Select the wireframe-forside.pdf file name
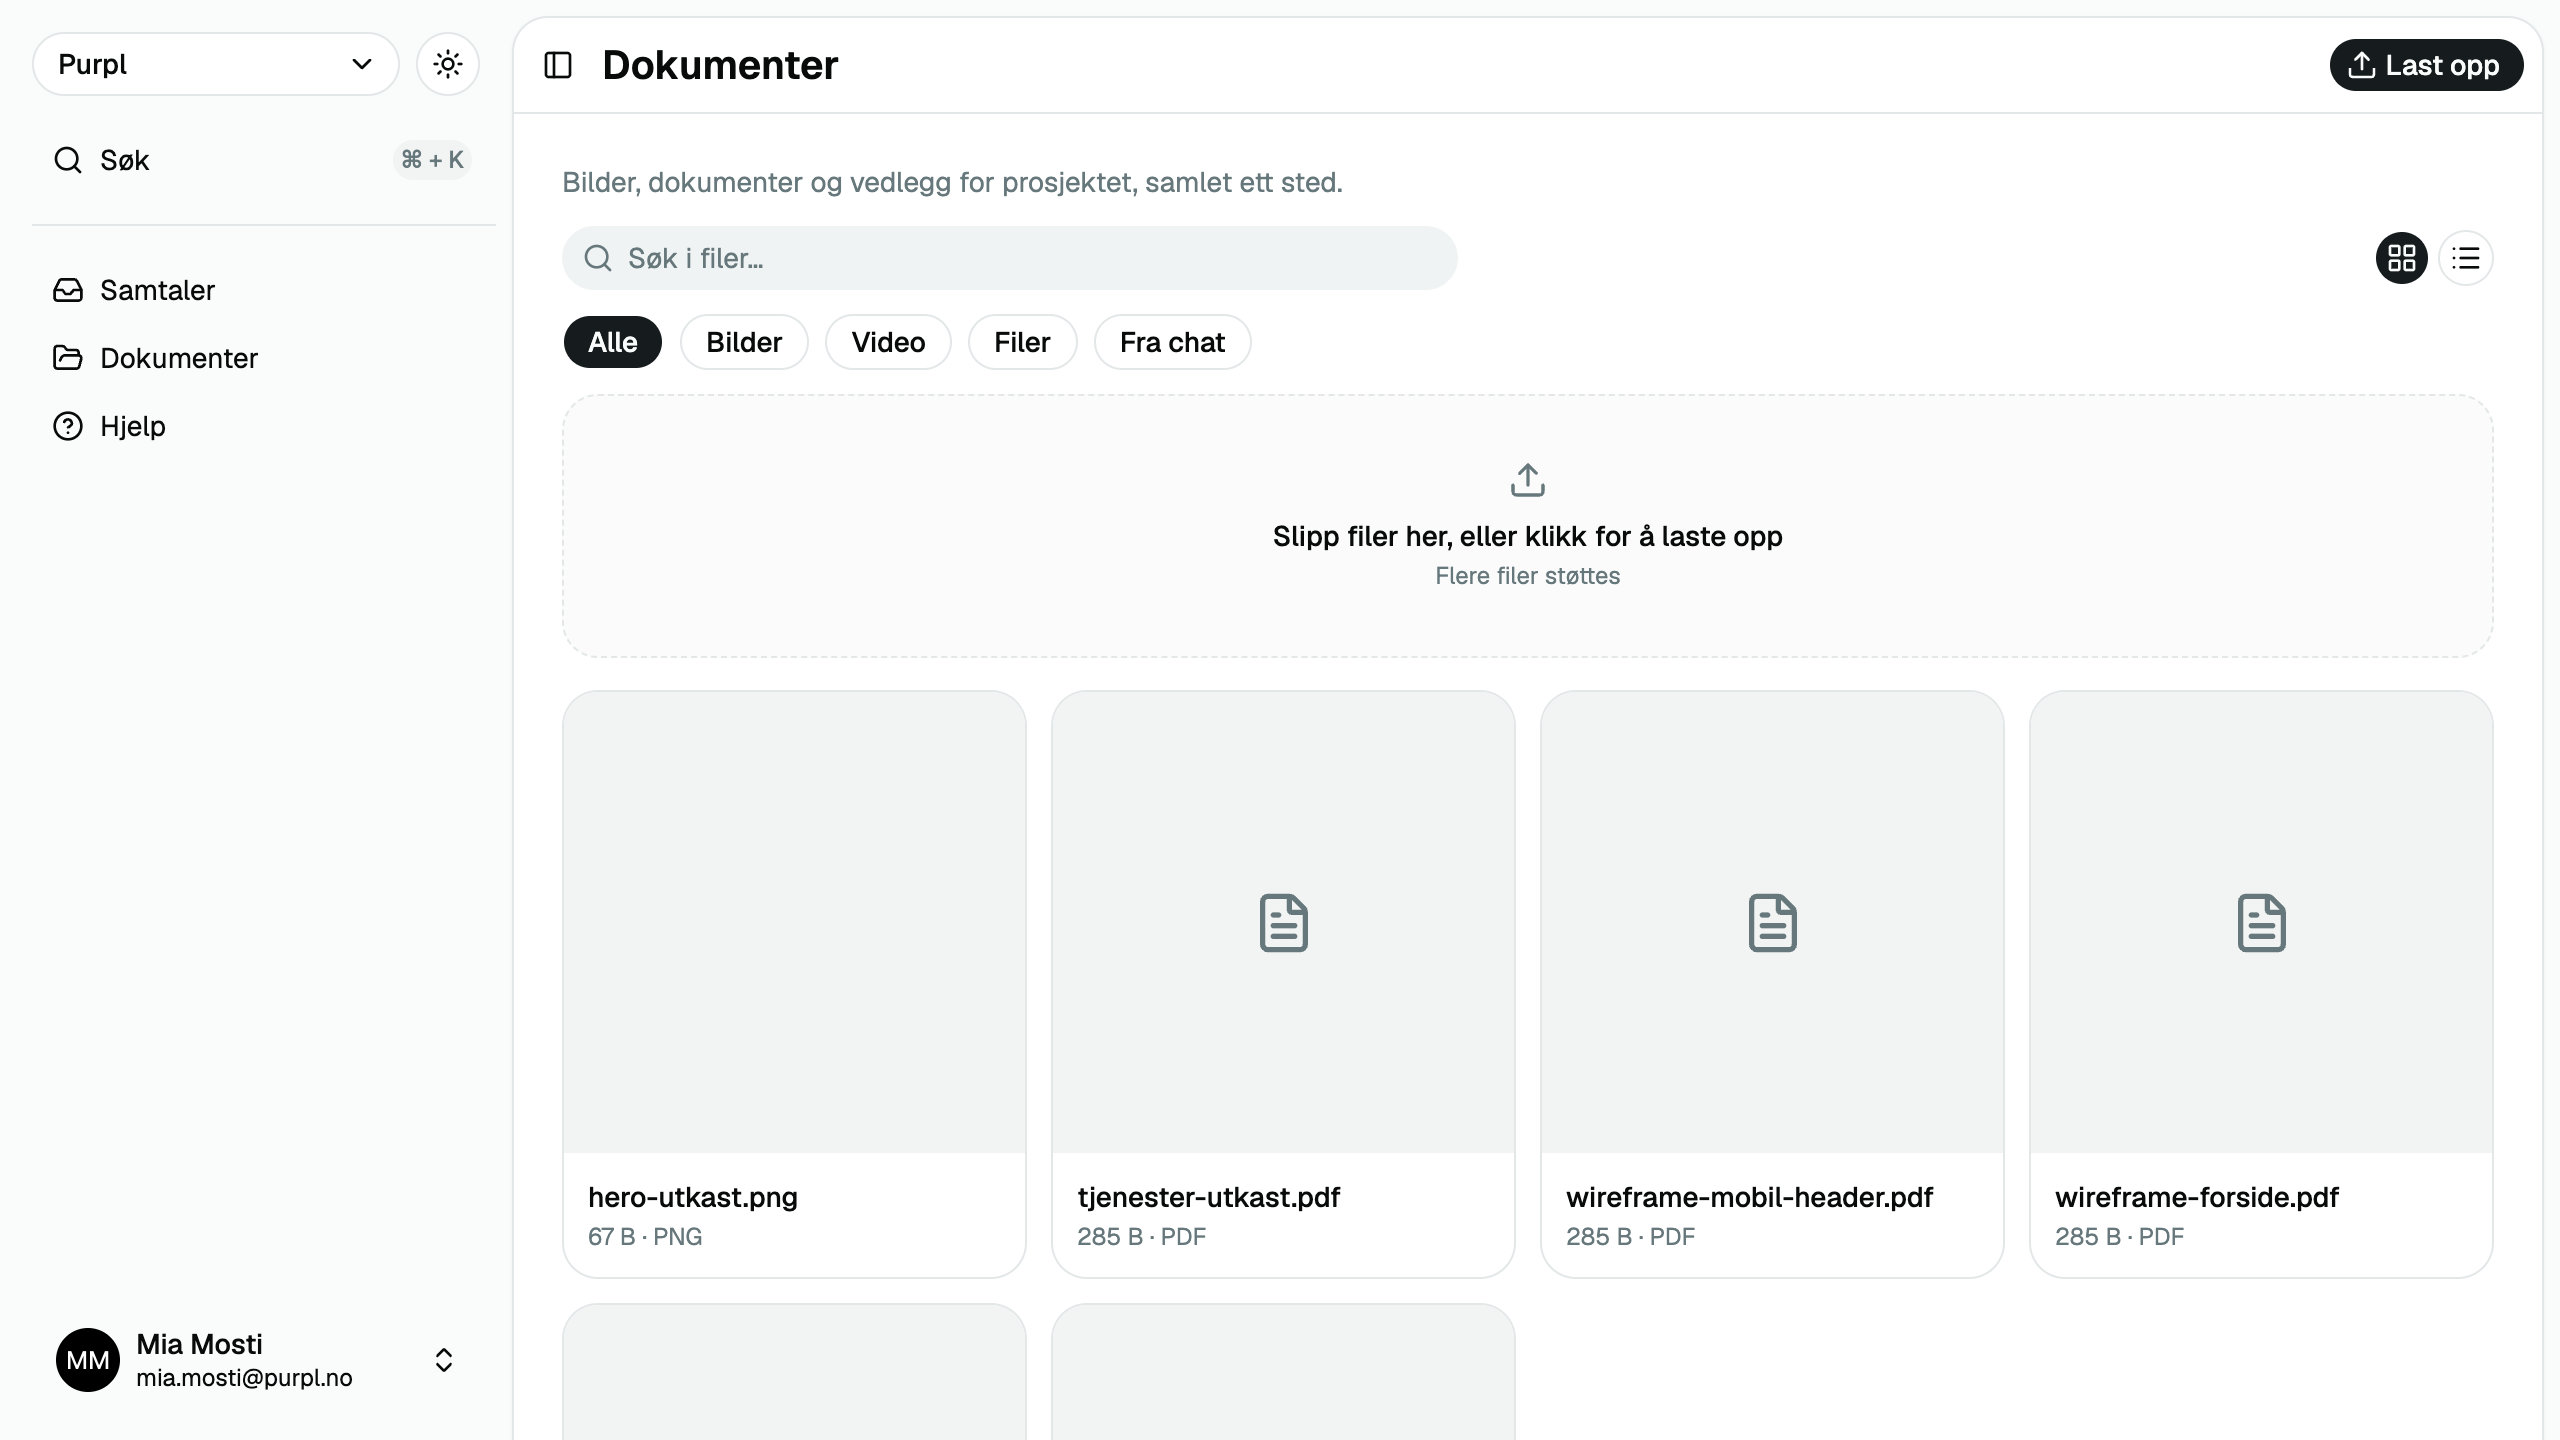This screenshot has width=2560, height=1440. 2197,1197
